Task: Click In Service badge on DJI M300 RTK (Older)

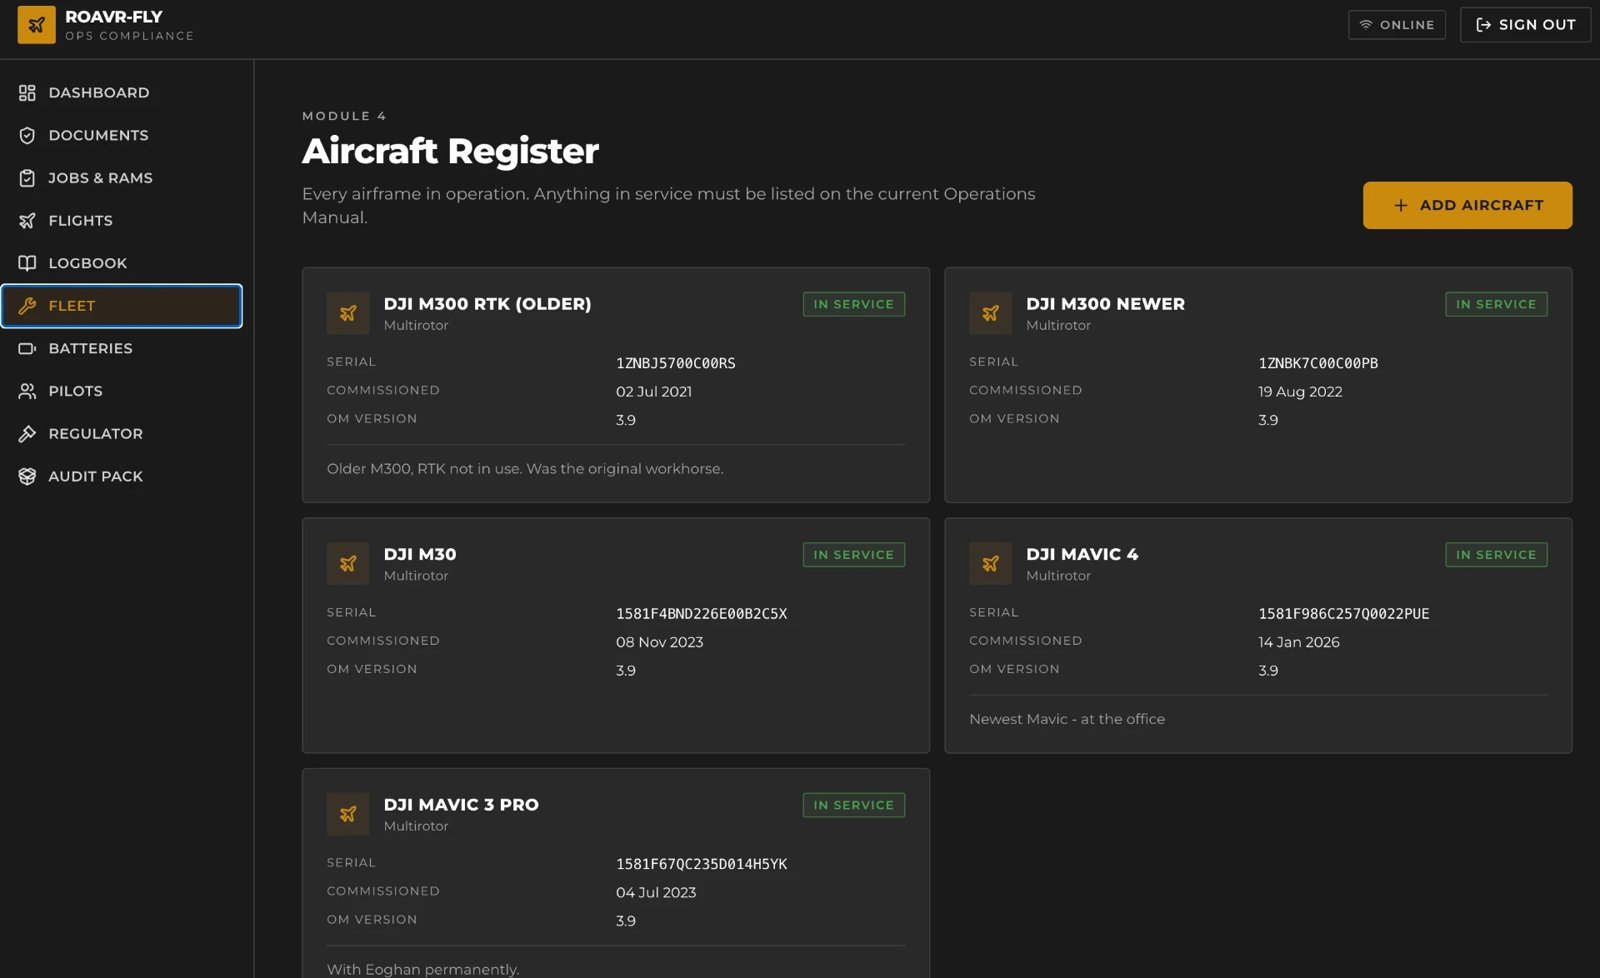Action: [x=853, y=304]
